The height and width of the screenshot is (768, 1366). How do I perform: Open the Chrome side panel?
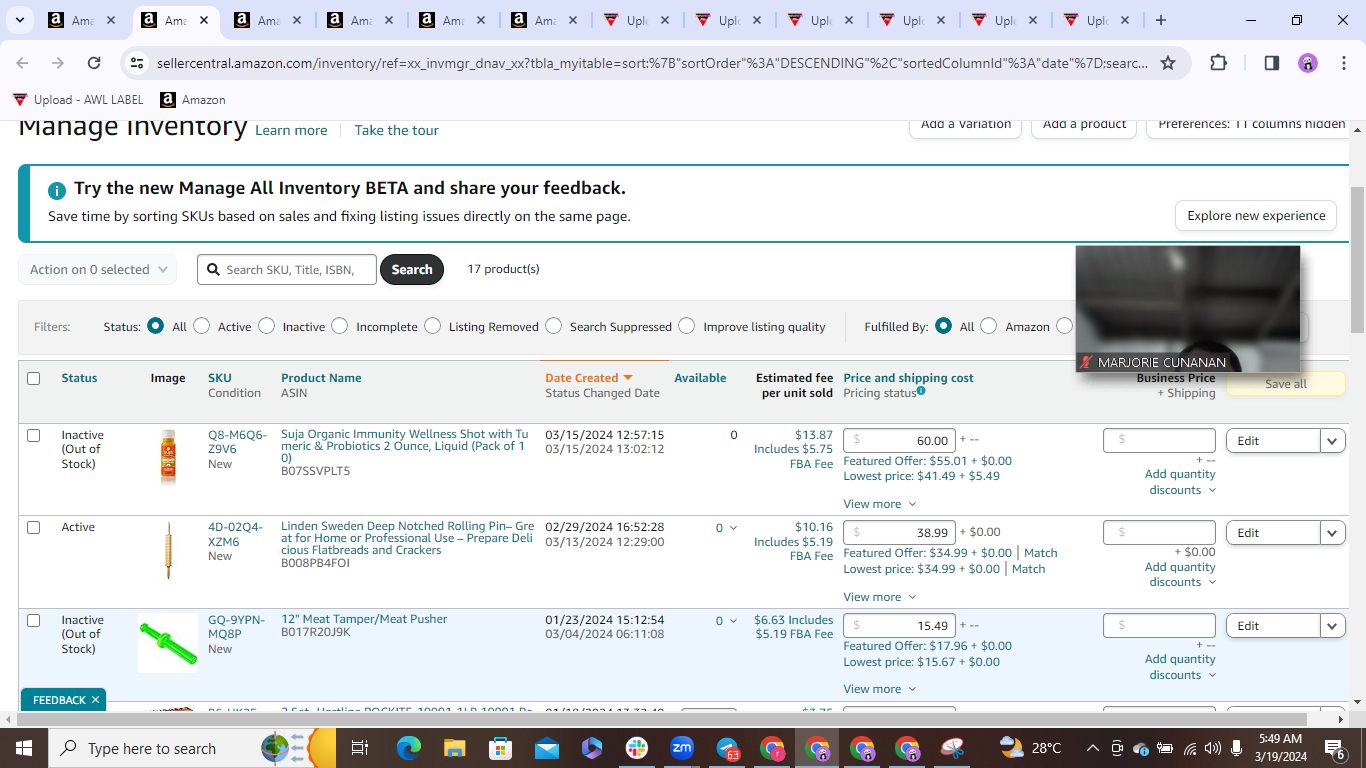click(x=1272, y=63)
